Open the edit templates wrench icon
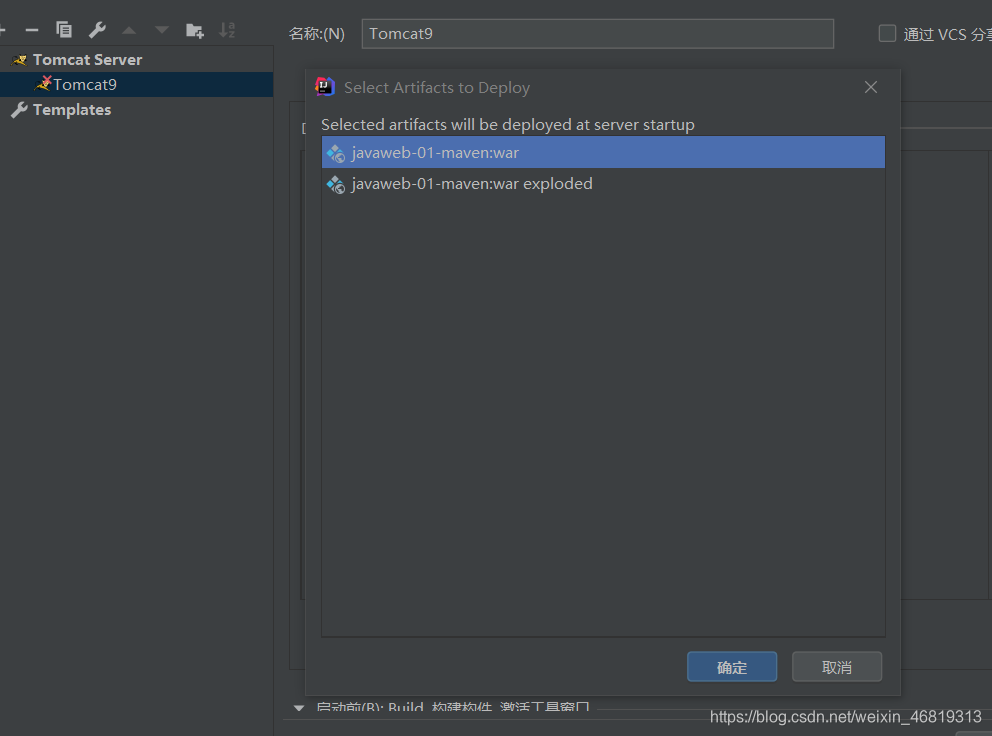 point(97,30)
